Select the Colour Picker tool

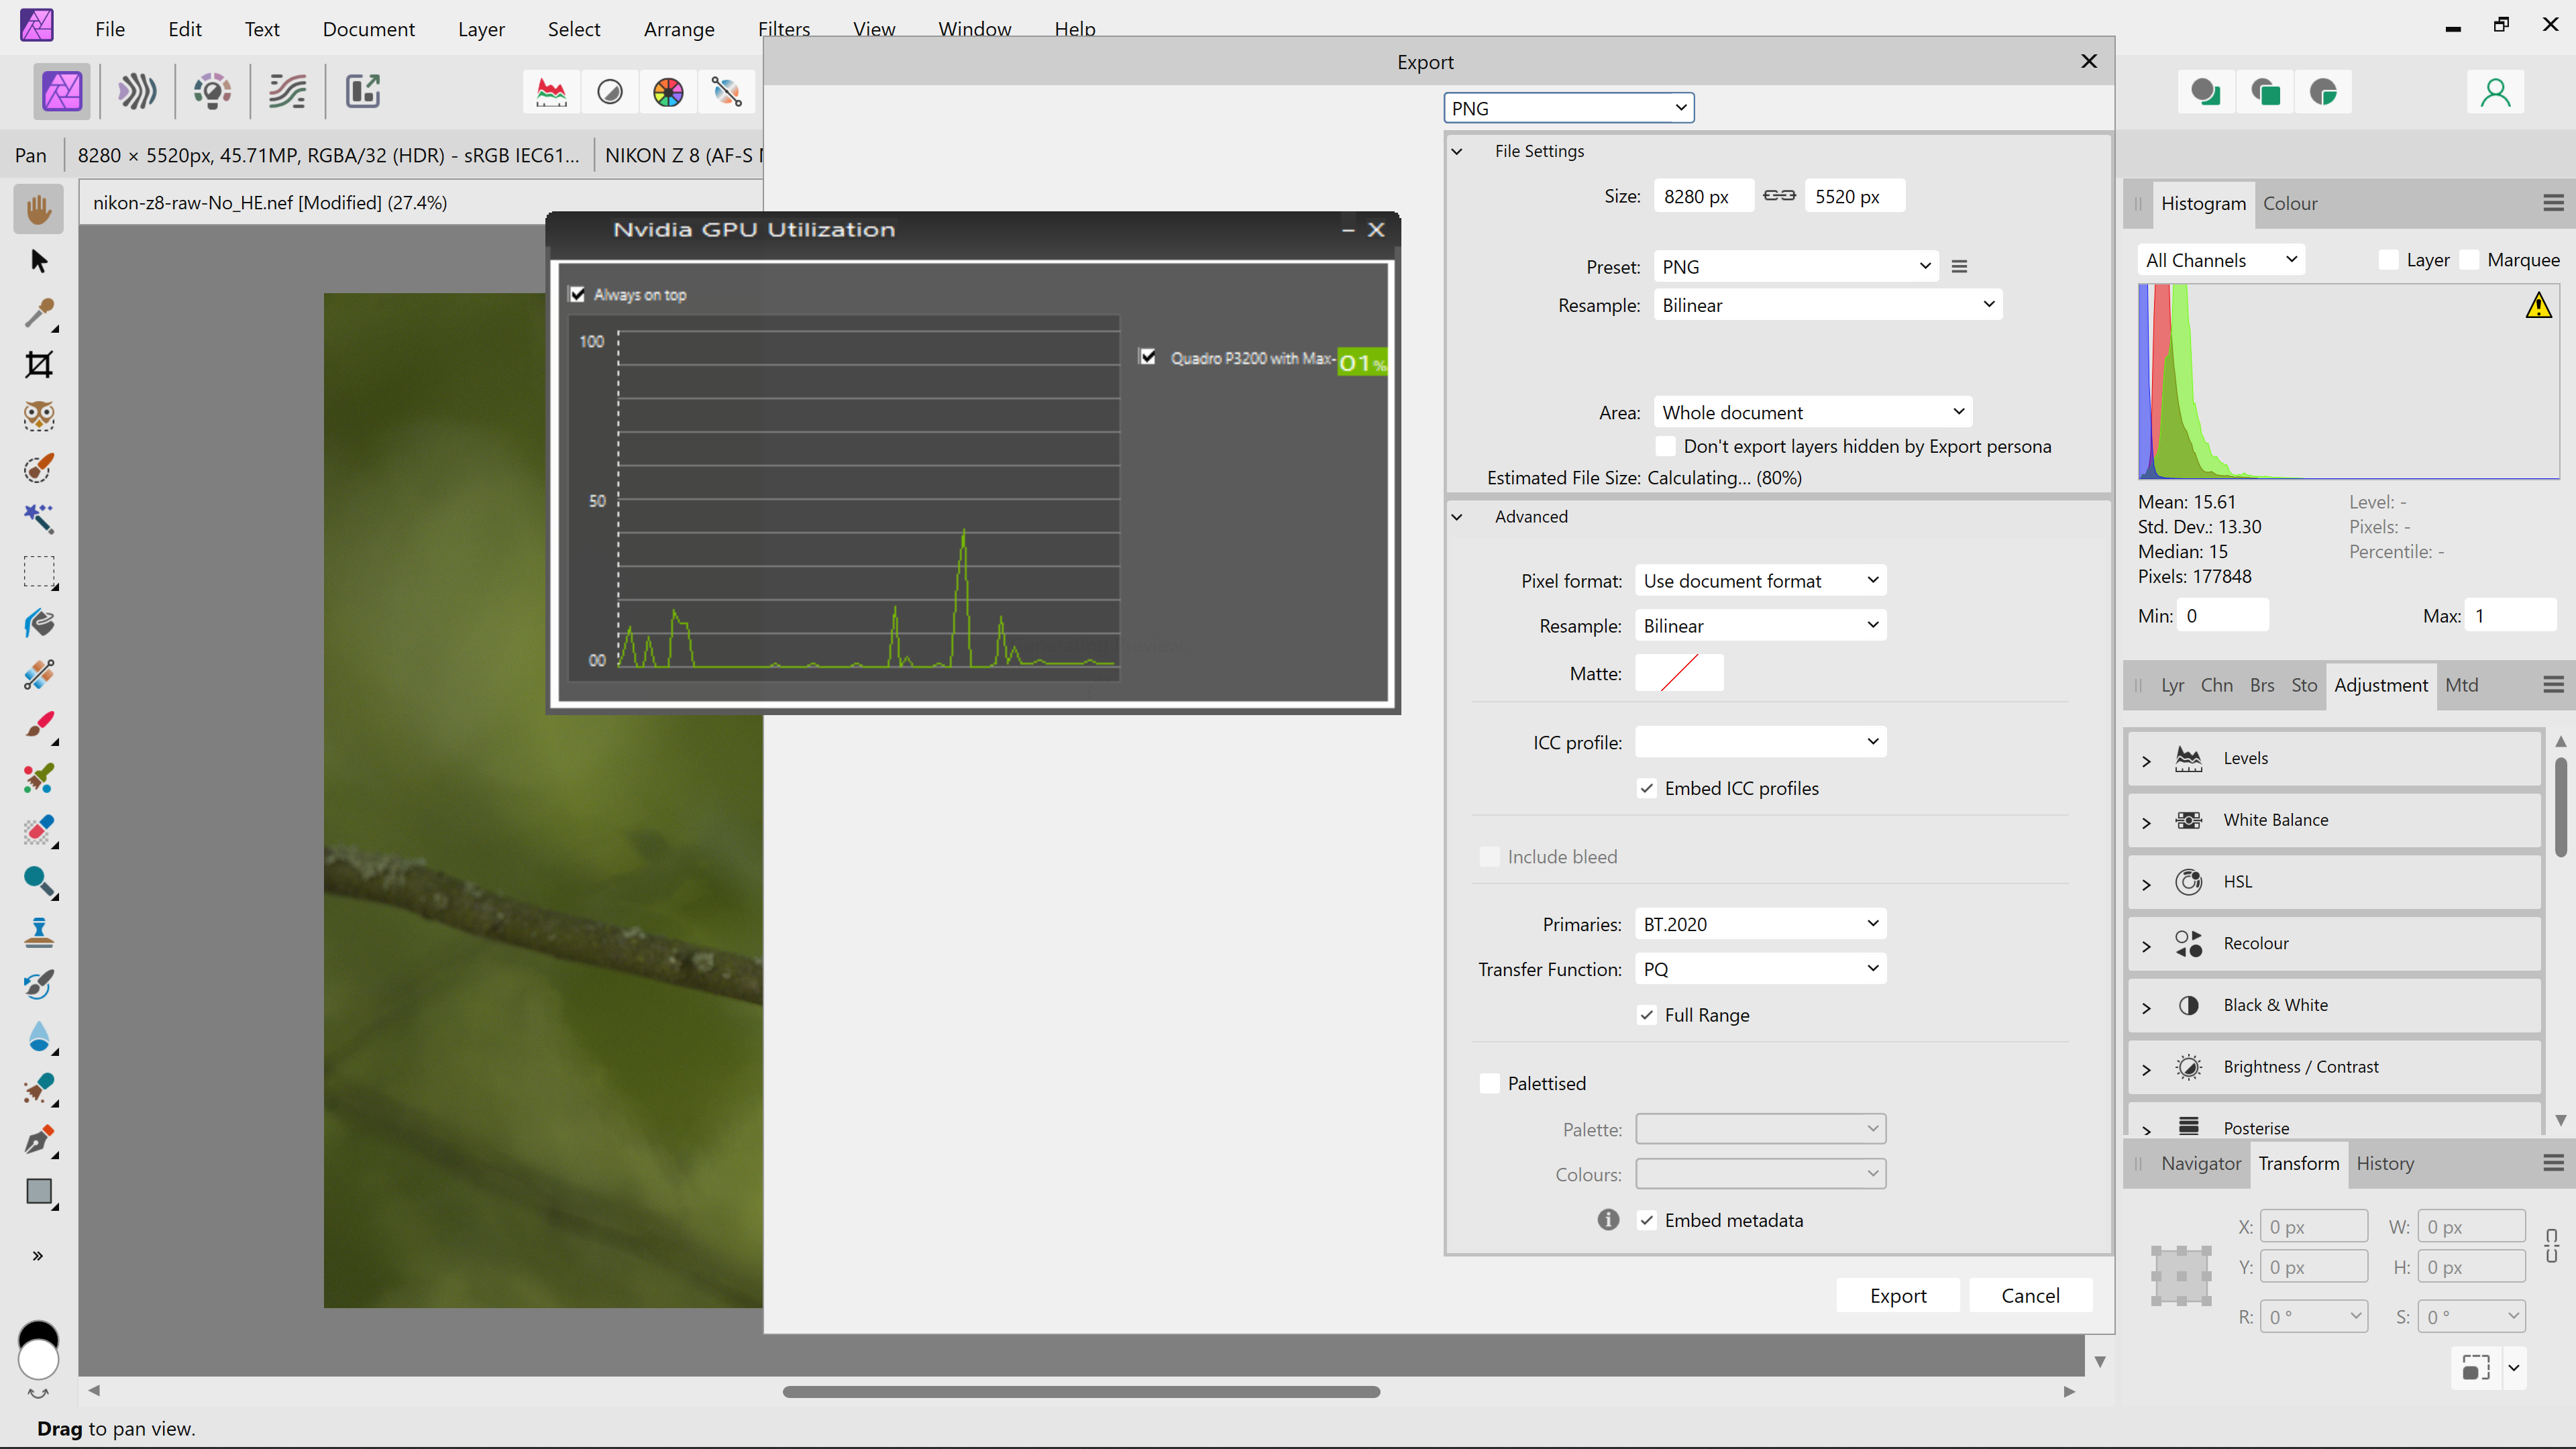pos(39,313)
